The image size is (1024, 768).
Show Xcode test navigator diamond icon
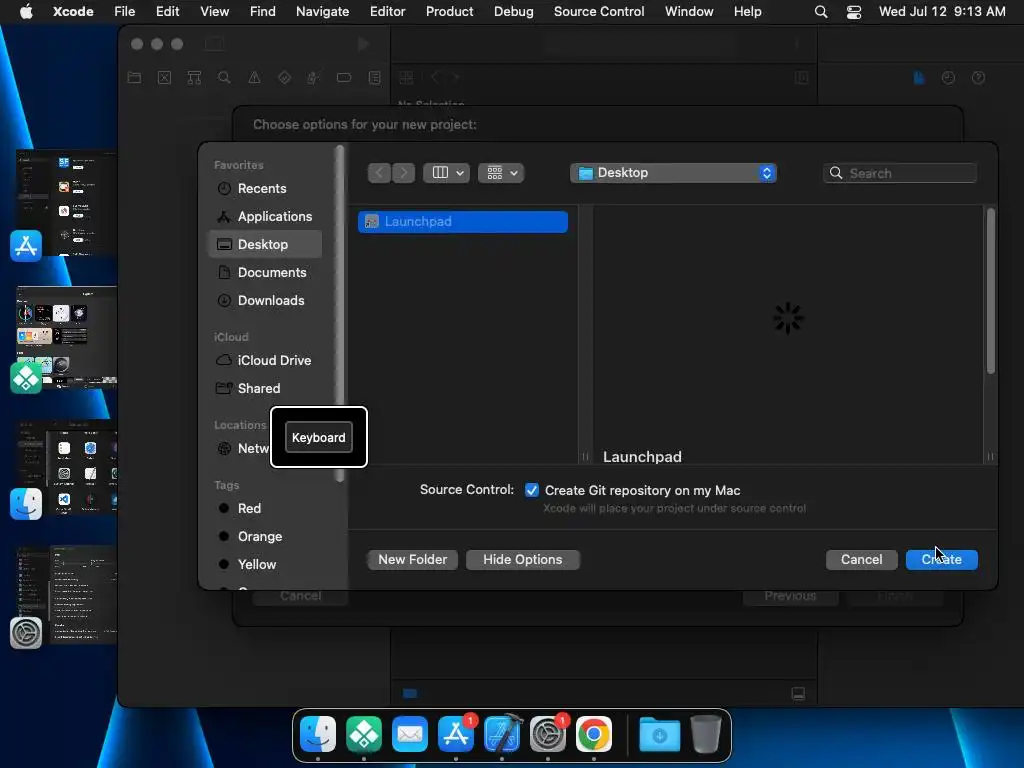pos(284,78)
